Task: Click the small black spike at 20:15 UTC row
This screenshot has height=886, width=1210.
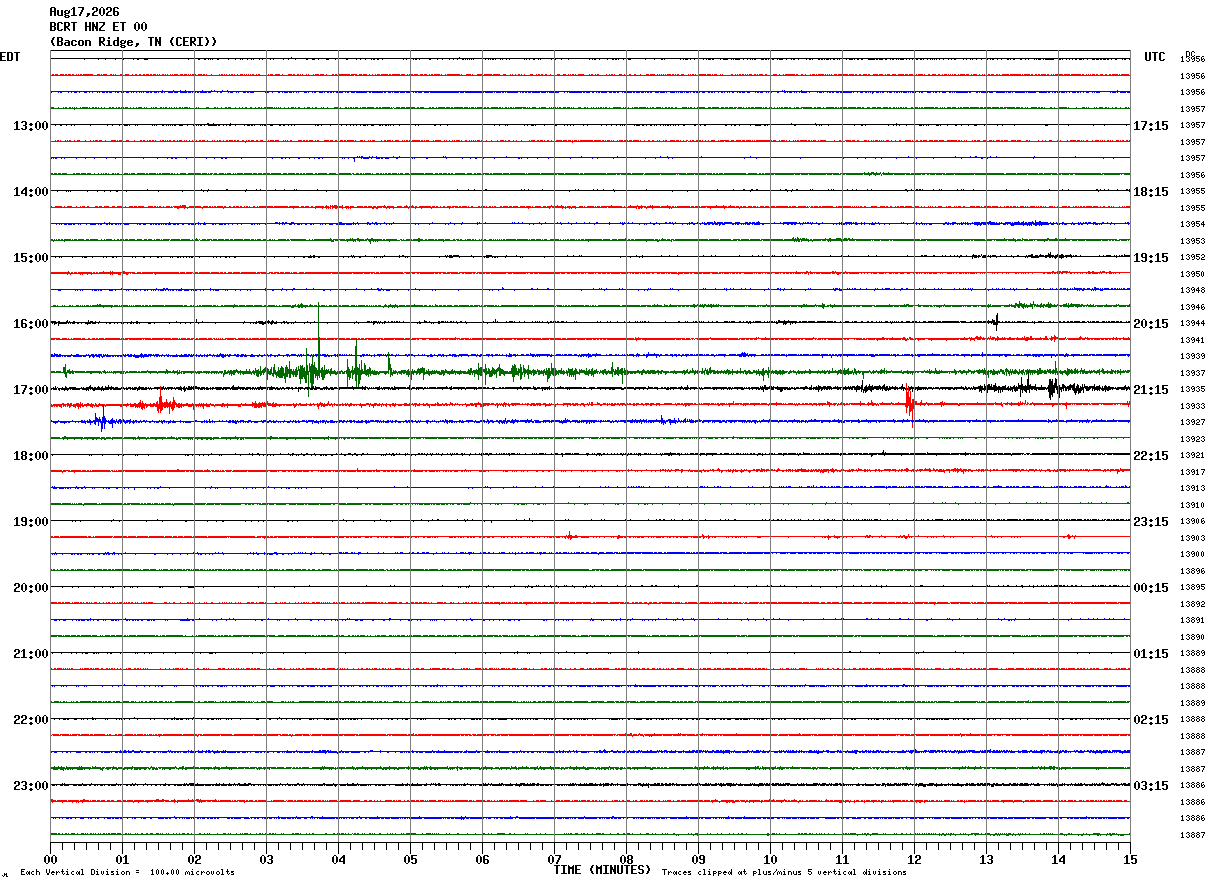Action: point(996,321)
